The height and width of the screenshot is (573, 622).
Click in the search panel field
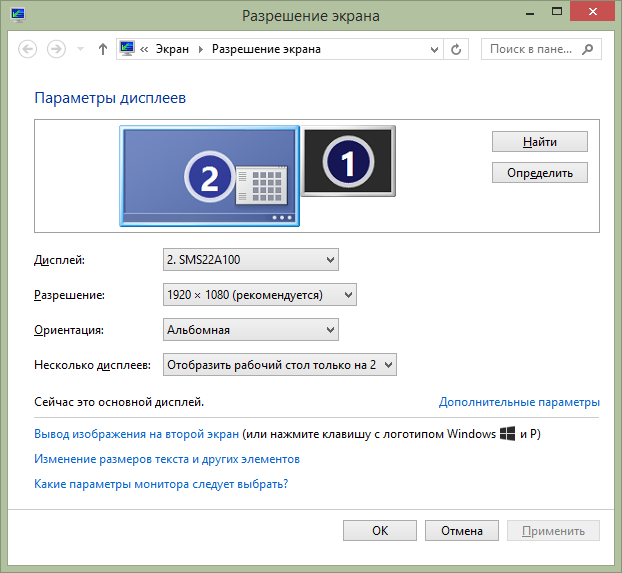click(x=530, y=49)
